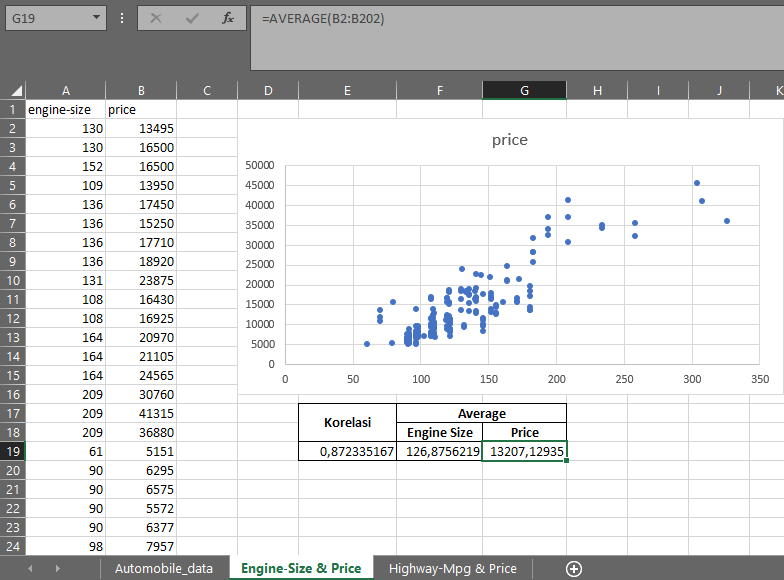Click the chart title price
Image resolution: width=784 pixels, height=580 pixels.
click(x=510, y=140)
